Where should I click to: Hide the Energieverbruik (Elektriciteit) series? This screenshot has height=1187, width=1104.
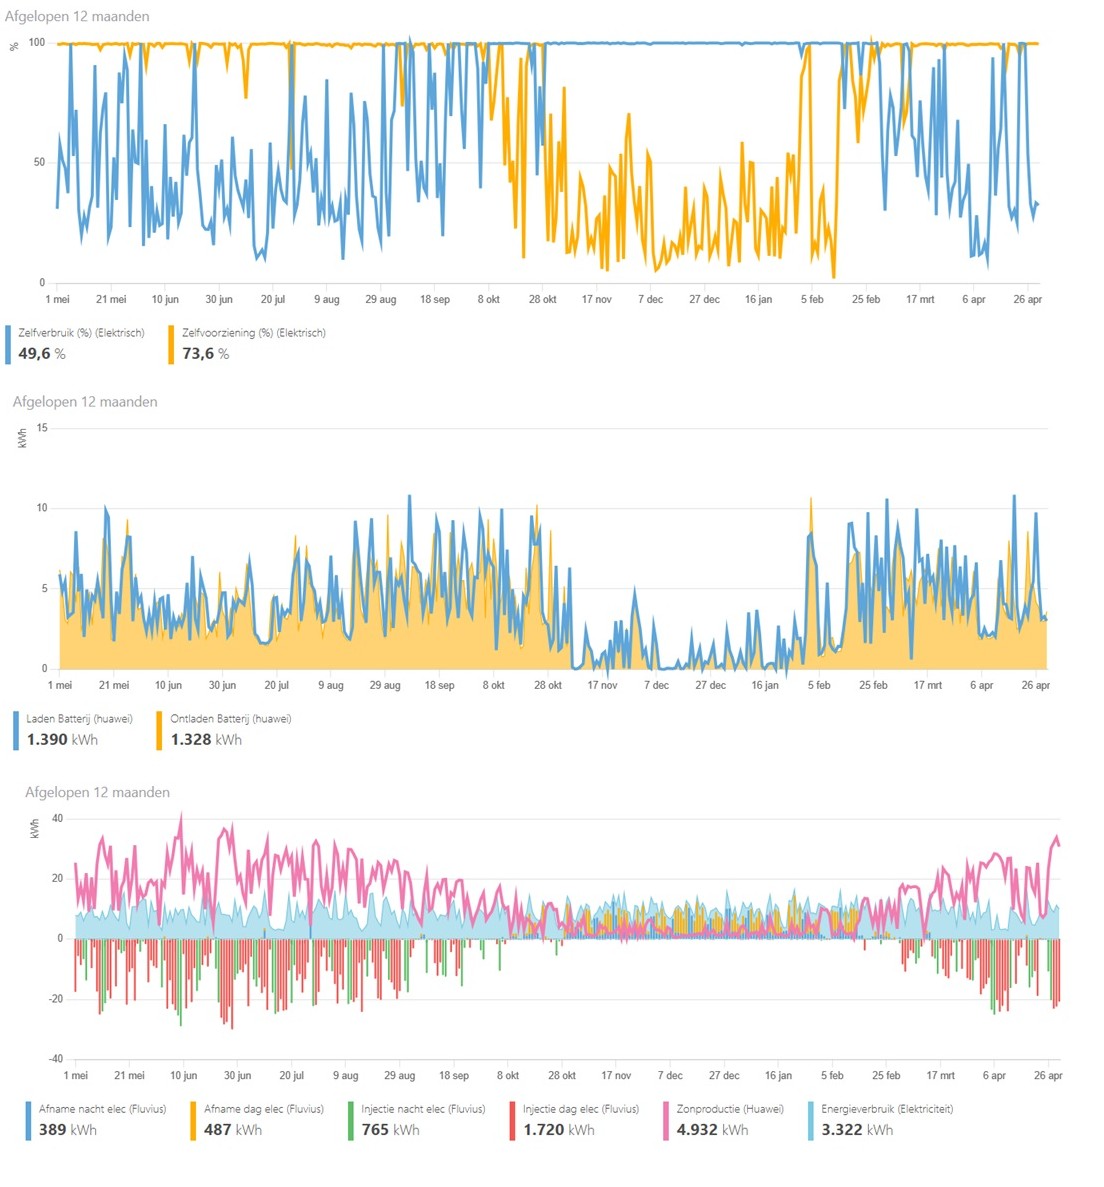tap(886, 1109)
